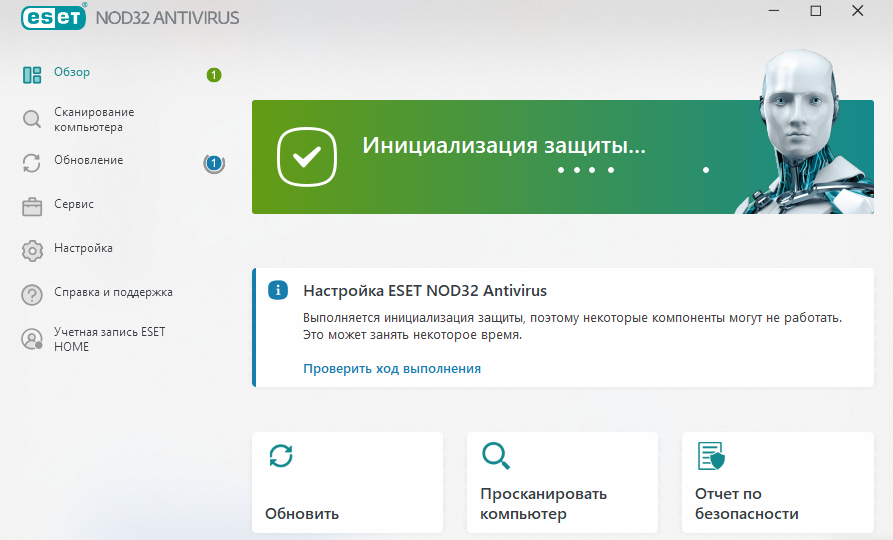Open Учетная запись ESET HOME
The height and width of the screenshot is (540, 893).
[x=109, y=339]
